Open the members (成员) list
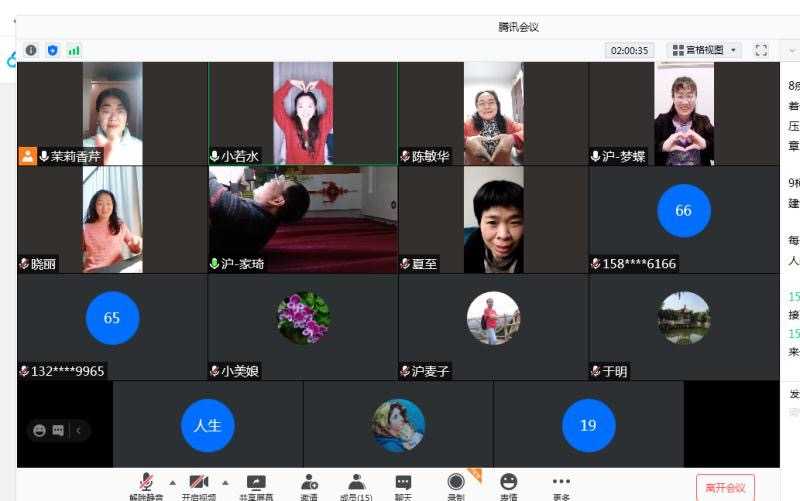The width and height of the screenshot is (800, 501). tap(356, 484)
